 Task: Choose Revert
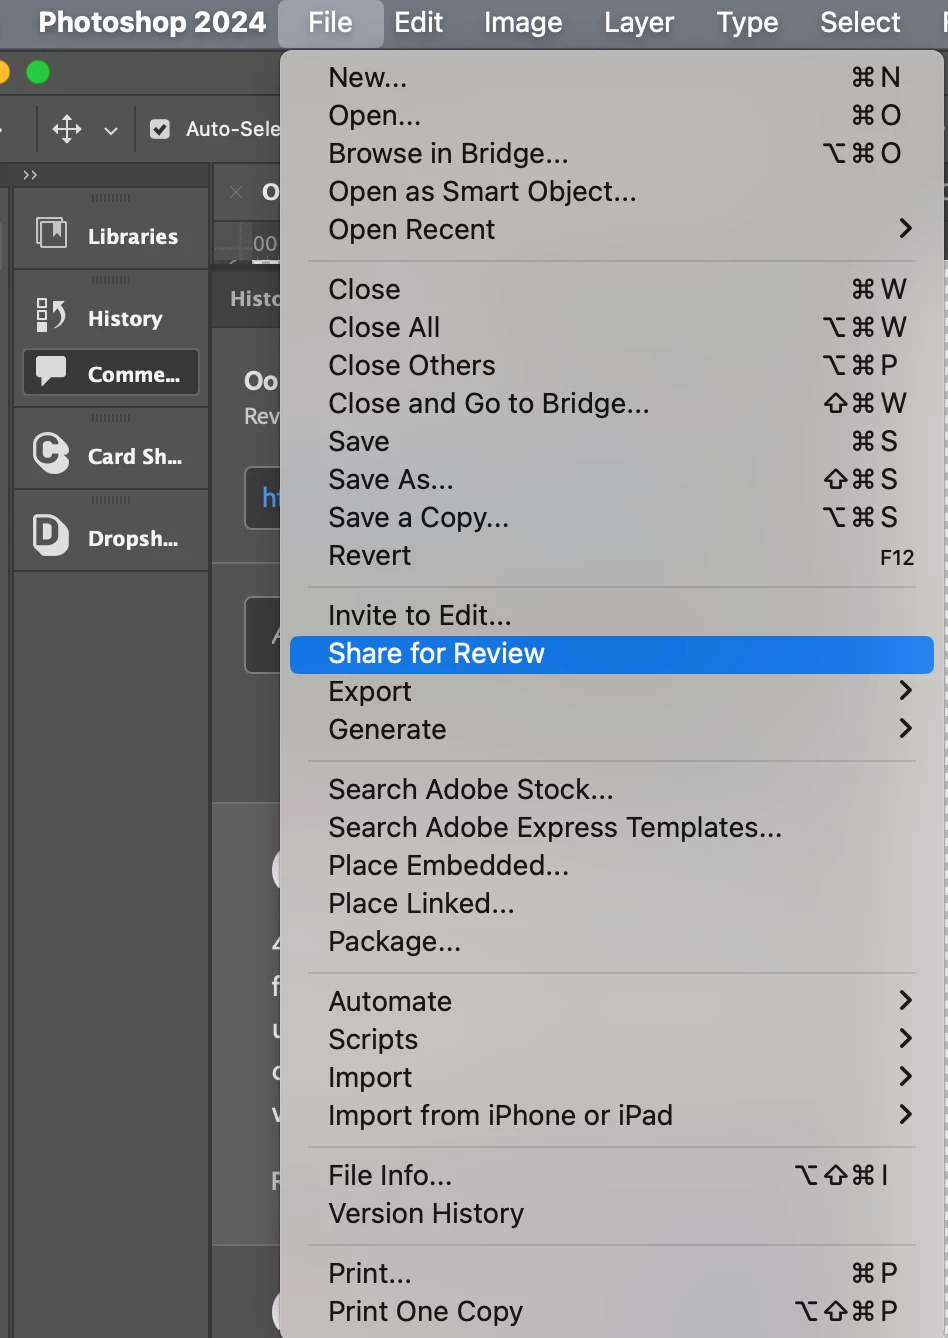(611, 555)
